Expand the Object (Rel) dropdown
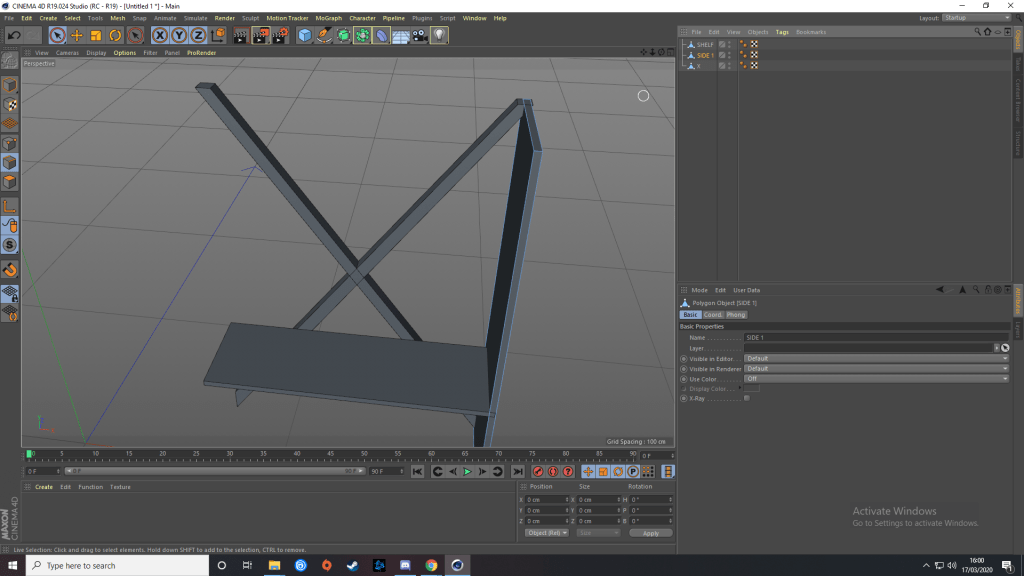 [x=546, y=533]
